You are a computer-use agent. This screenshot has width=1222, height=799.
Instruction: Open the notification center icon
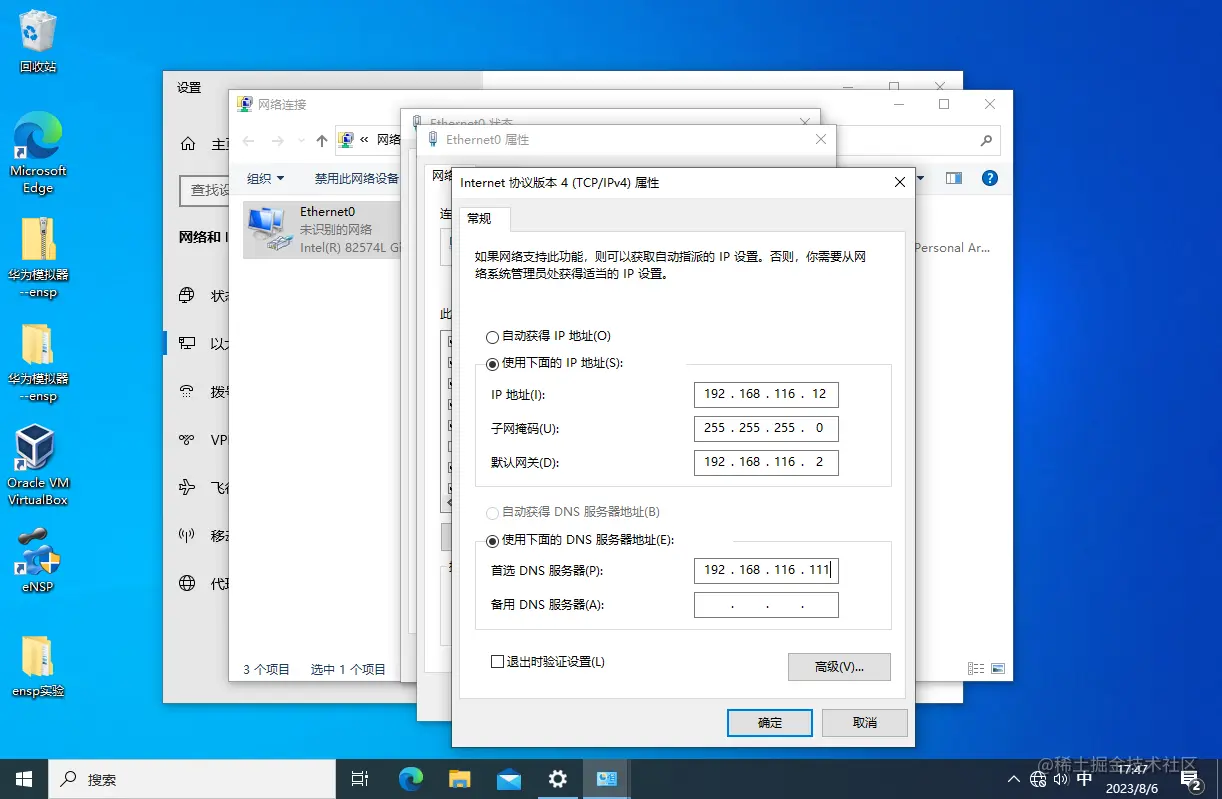tap(1189, 779)
